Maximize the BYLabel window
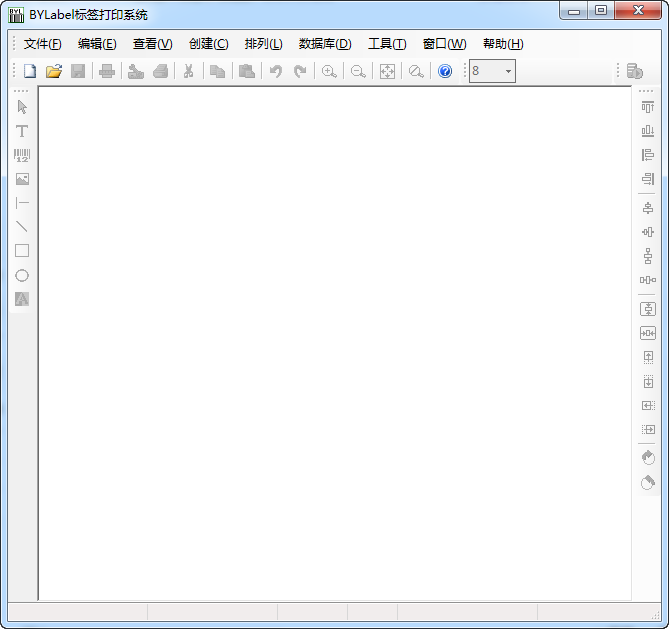Image resolution: width=669 pixels, height=629 pixels. (x=601, y=11)
